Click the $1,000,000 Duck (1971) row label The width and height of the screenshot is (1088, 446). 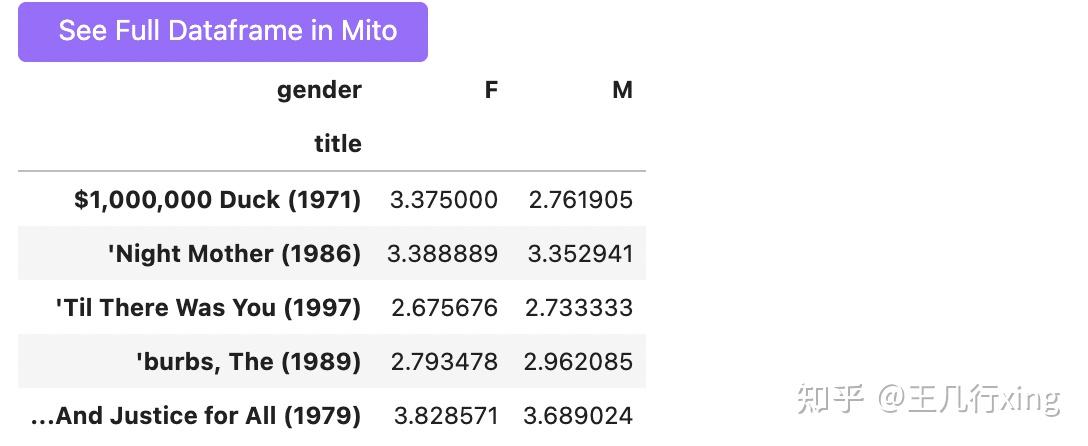point(217,200)
